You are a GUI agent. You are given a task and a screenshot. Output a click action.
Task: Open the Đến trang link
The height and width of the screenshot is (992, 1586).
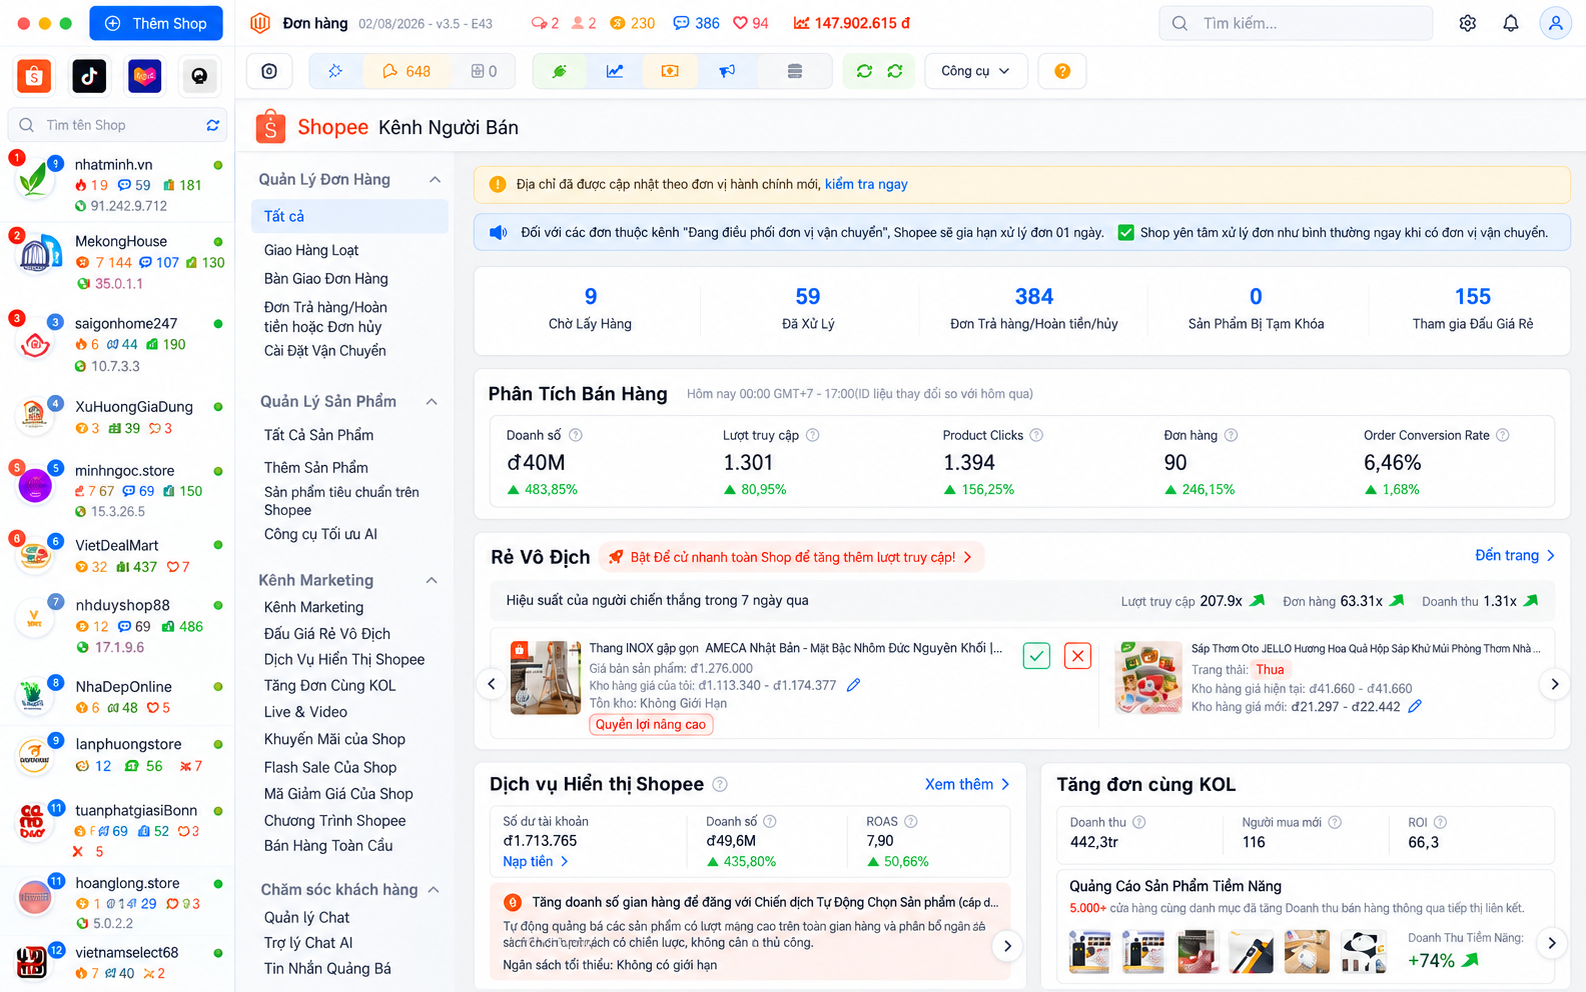[x=1515, y=555]
